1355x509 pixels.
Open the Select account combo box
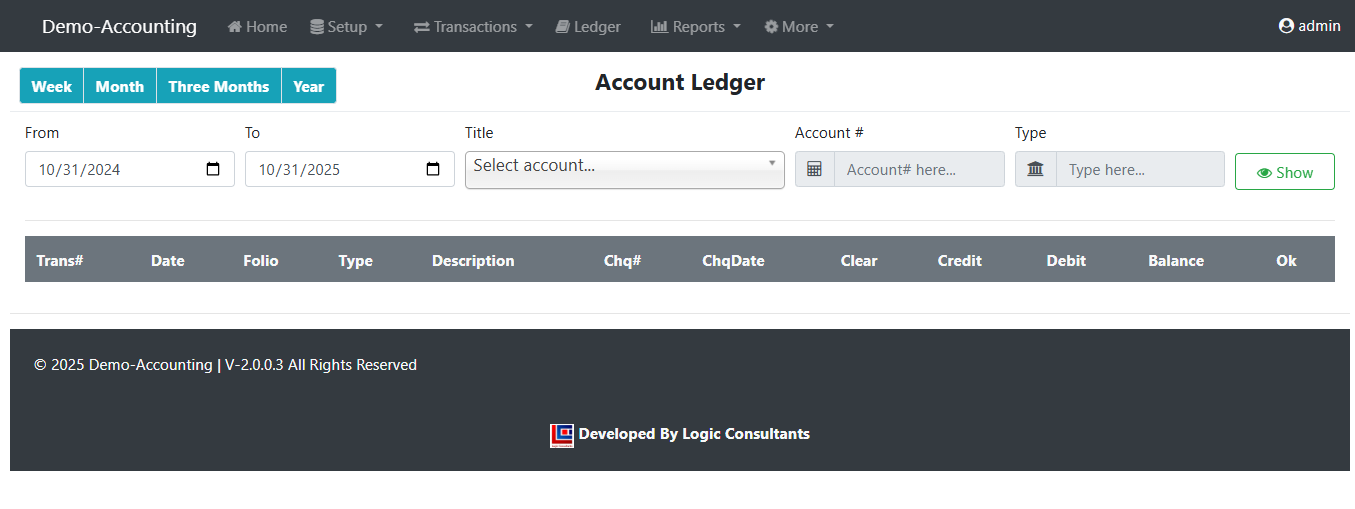pos(624,170)
